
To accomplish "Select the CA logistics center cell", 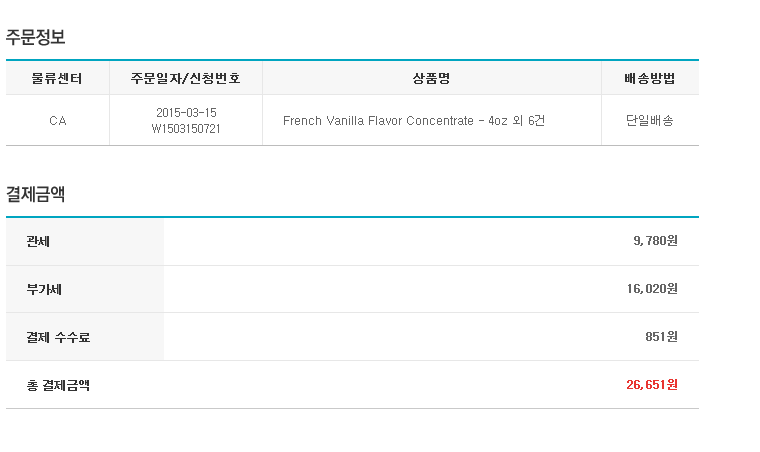I will click(x=58, y=121).
